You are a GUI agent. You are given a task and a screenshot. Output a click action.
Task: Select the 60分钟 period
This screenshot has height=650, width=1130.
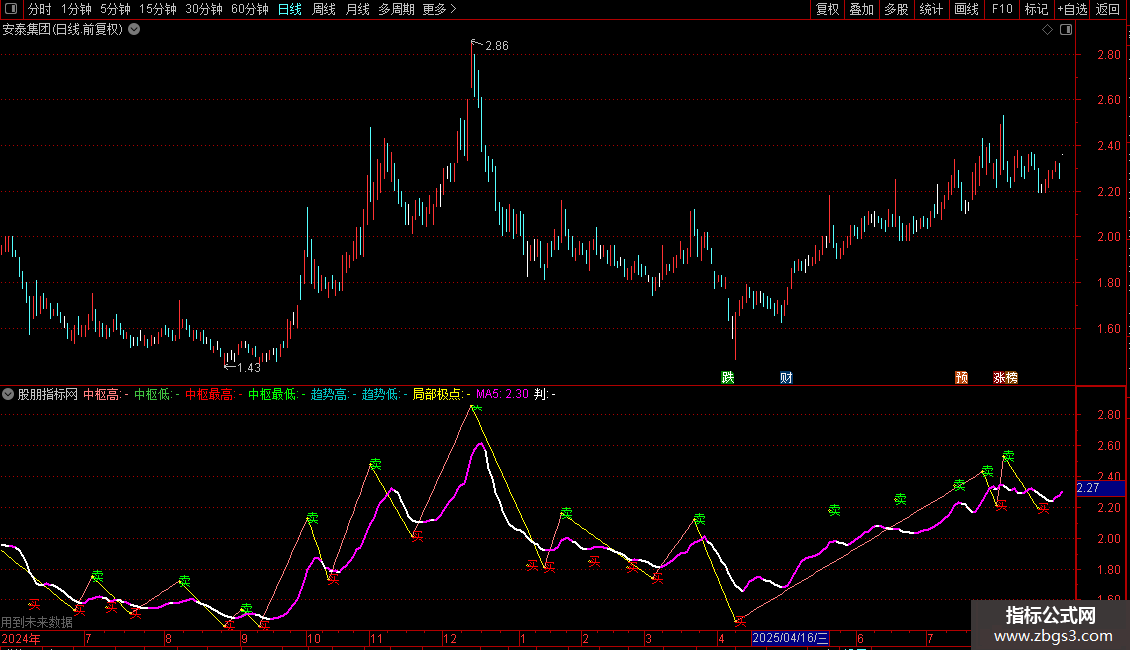250,9
